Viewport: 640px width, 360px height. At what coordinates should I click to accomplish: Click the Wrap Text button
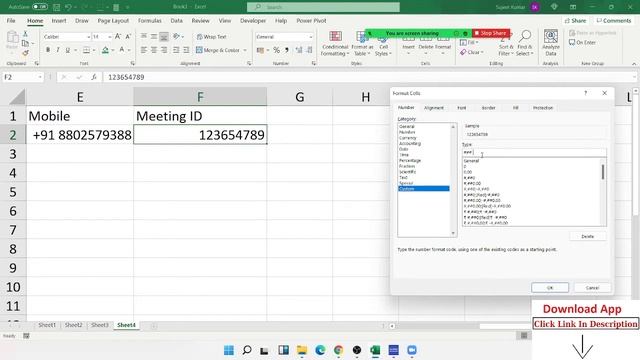click(x=211, y=37)
